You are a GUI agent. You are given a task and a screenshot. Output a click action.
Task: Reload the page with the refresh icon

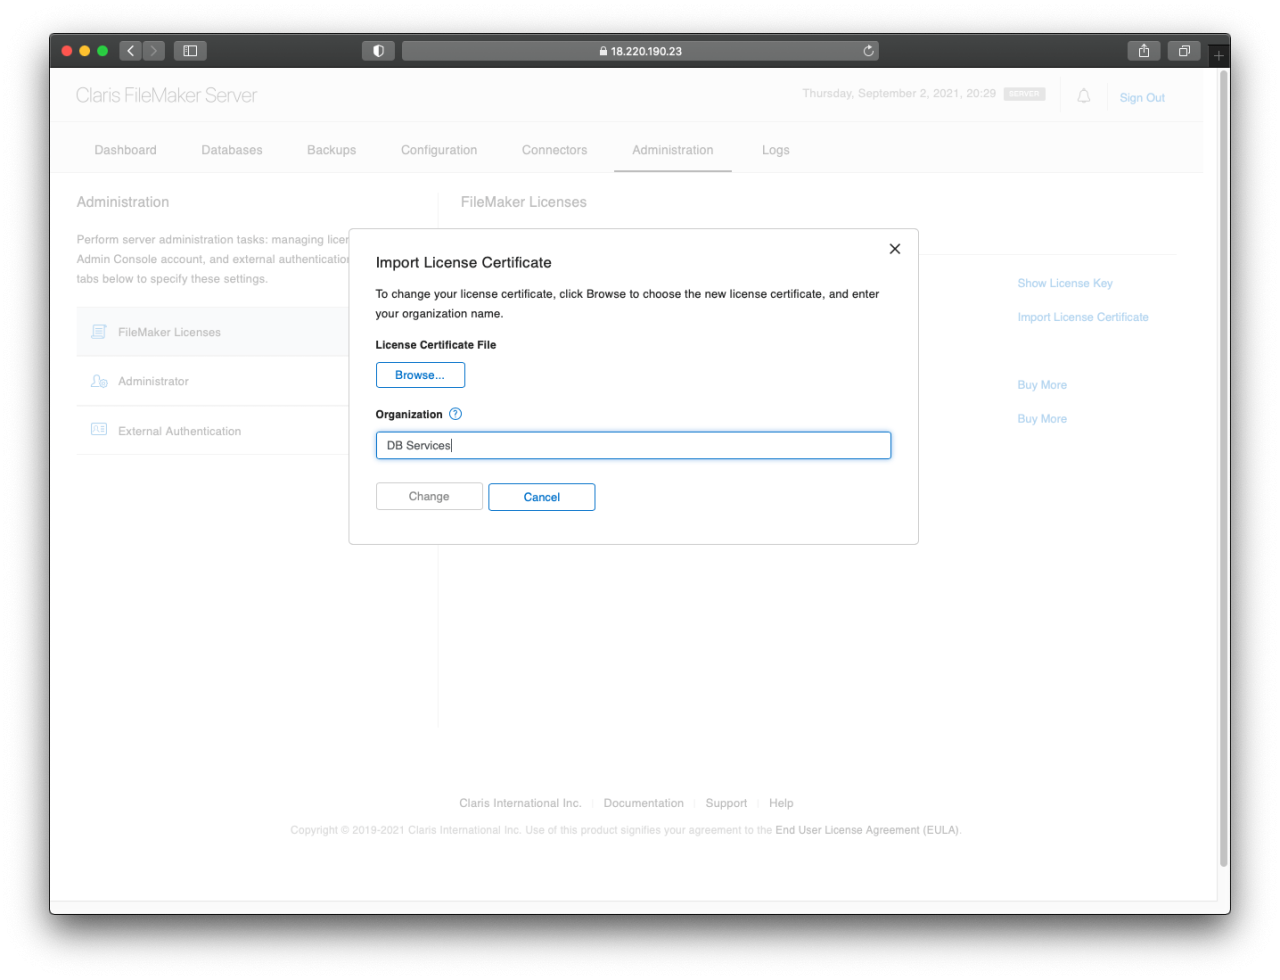pos(869,51)
